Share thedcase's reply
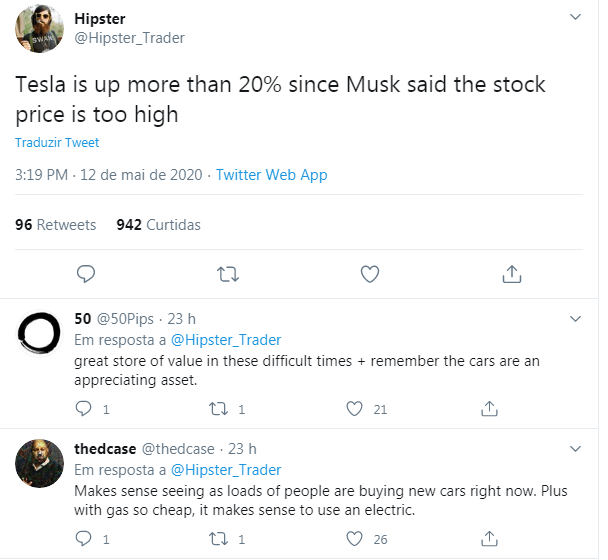The height and width of the screenshot is (560, 608). click(x=490, y=539)
